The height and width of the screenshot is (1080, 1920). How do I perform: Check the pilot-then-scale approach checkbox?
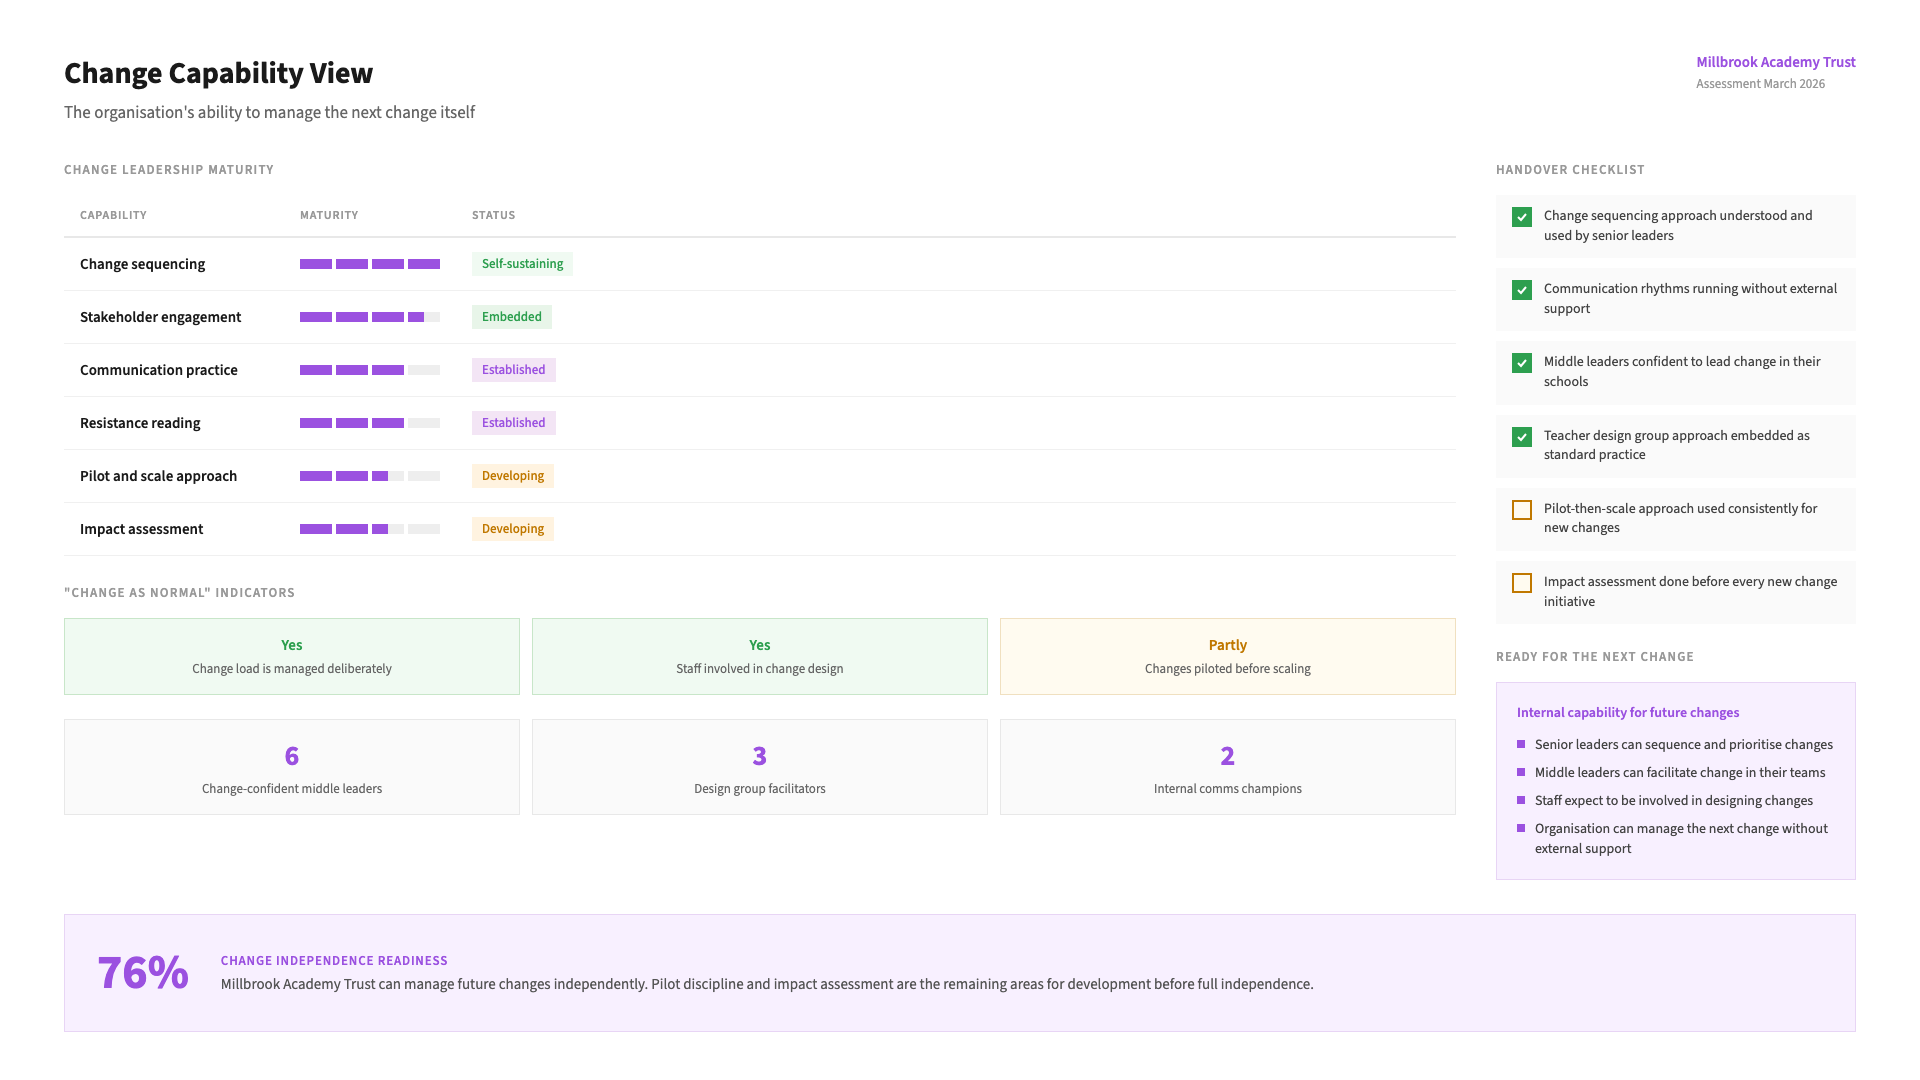(1521, 510)
